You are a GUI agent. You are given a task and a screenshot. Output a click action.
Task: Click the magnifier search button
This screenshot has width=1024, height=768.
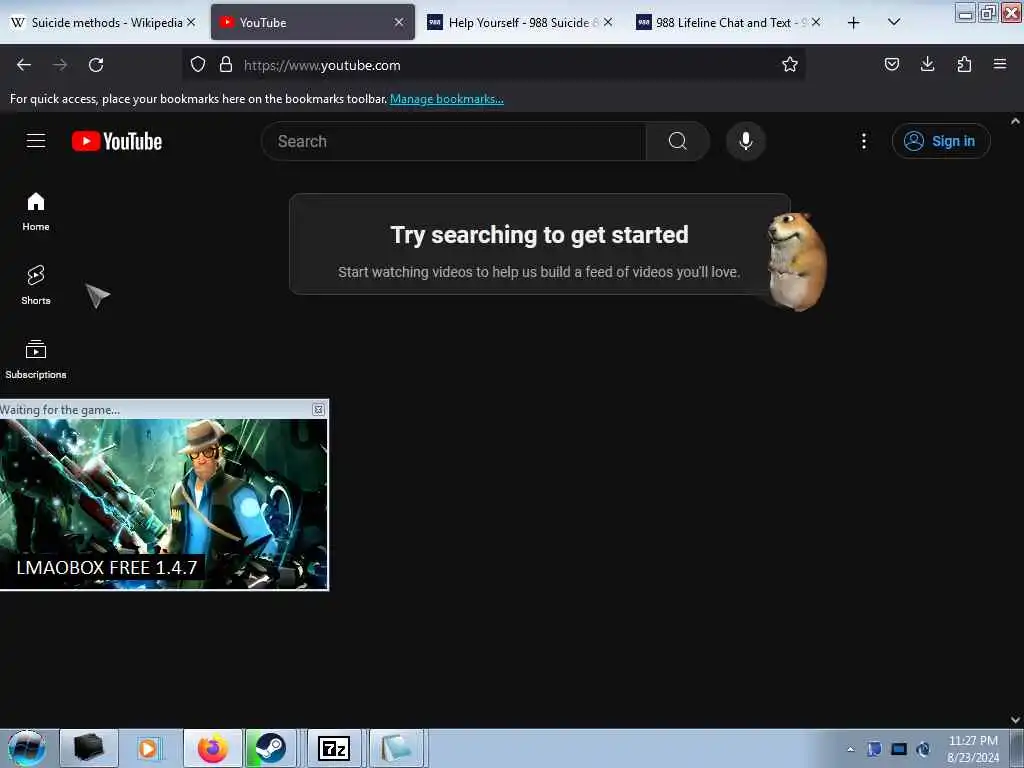677,141
